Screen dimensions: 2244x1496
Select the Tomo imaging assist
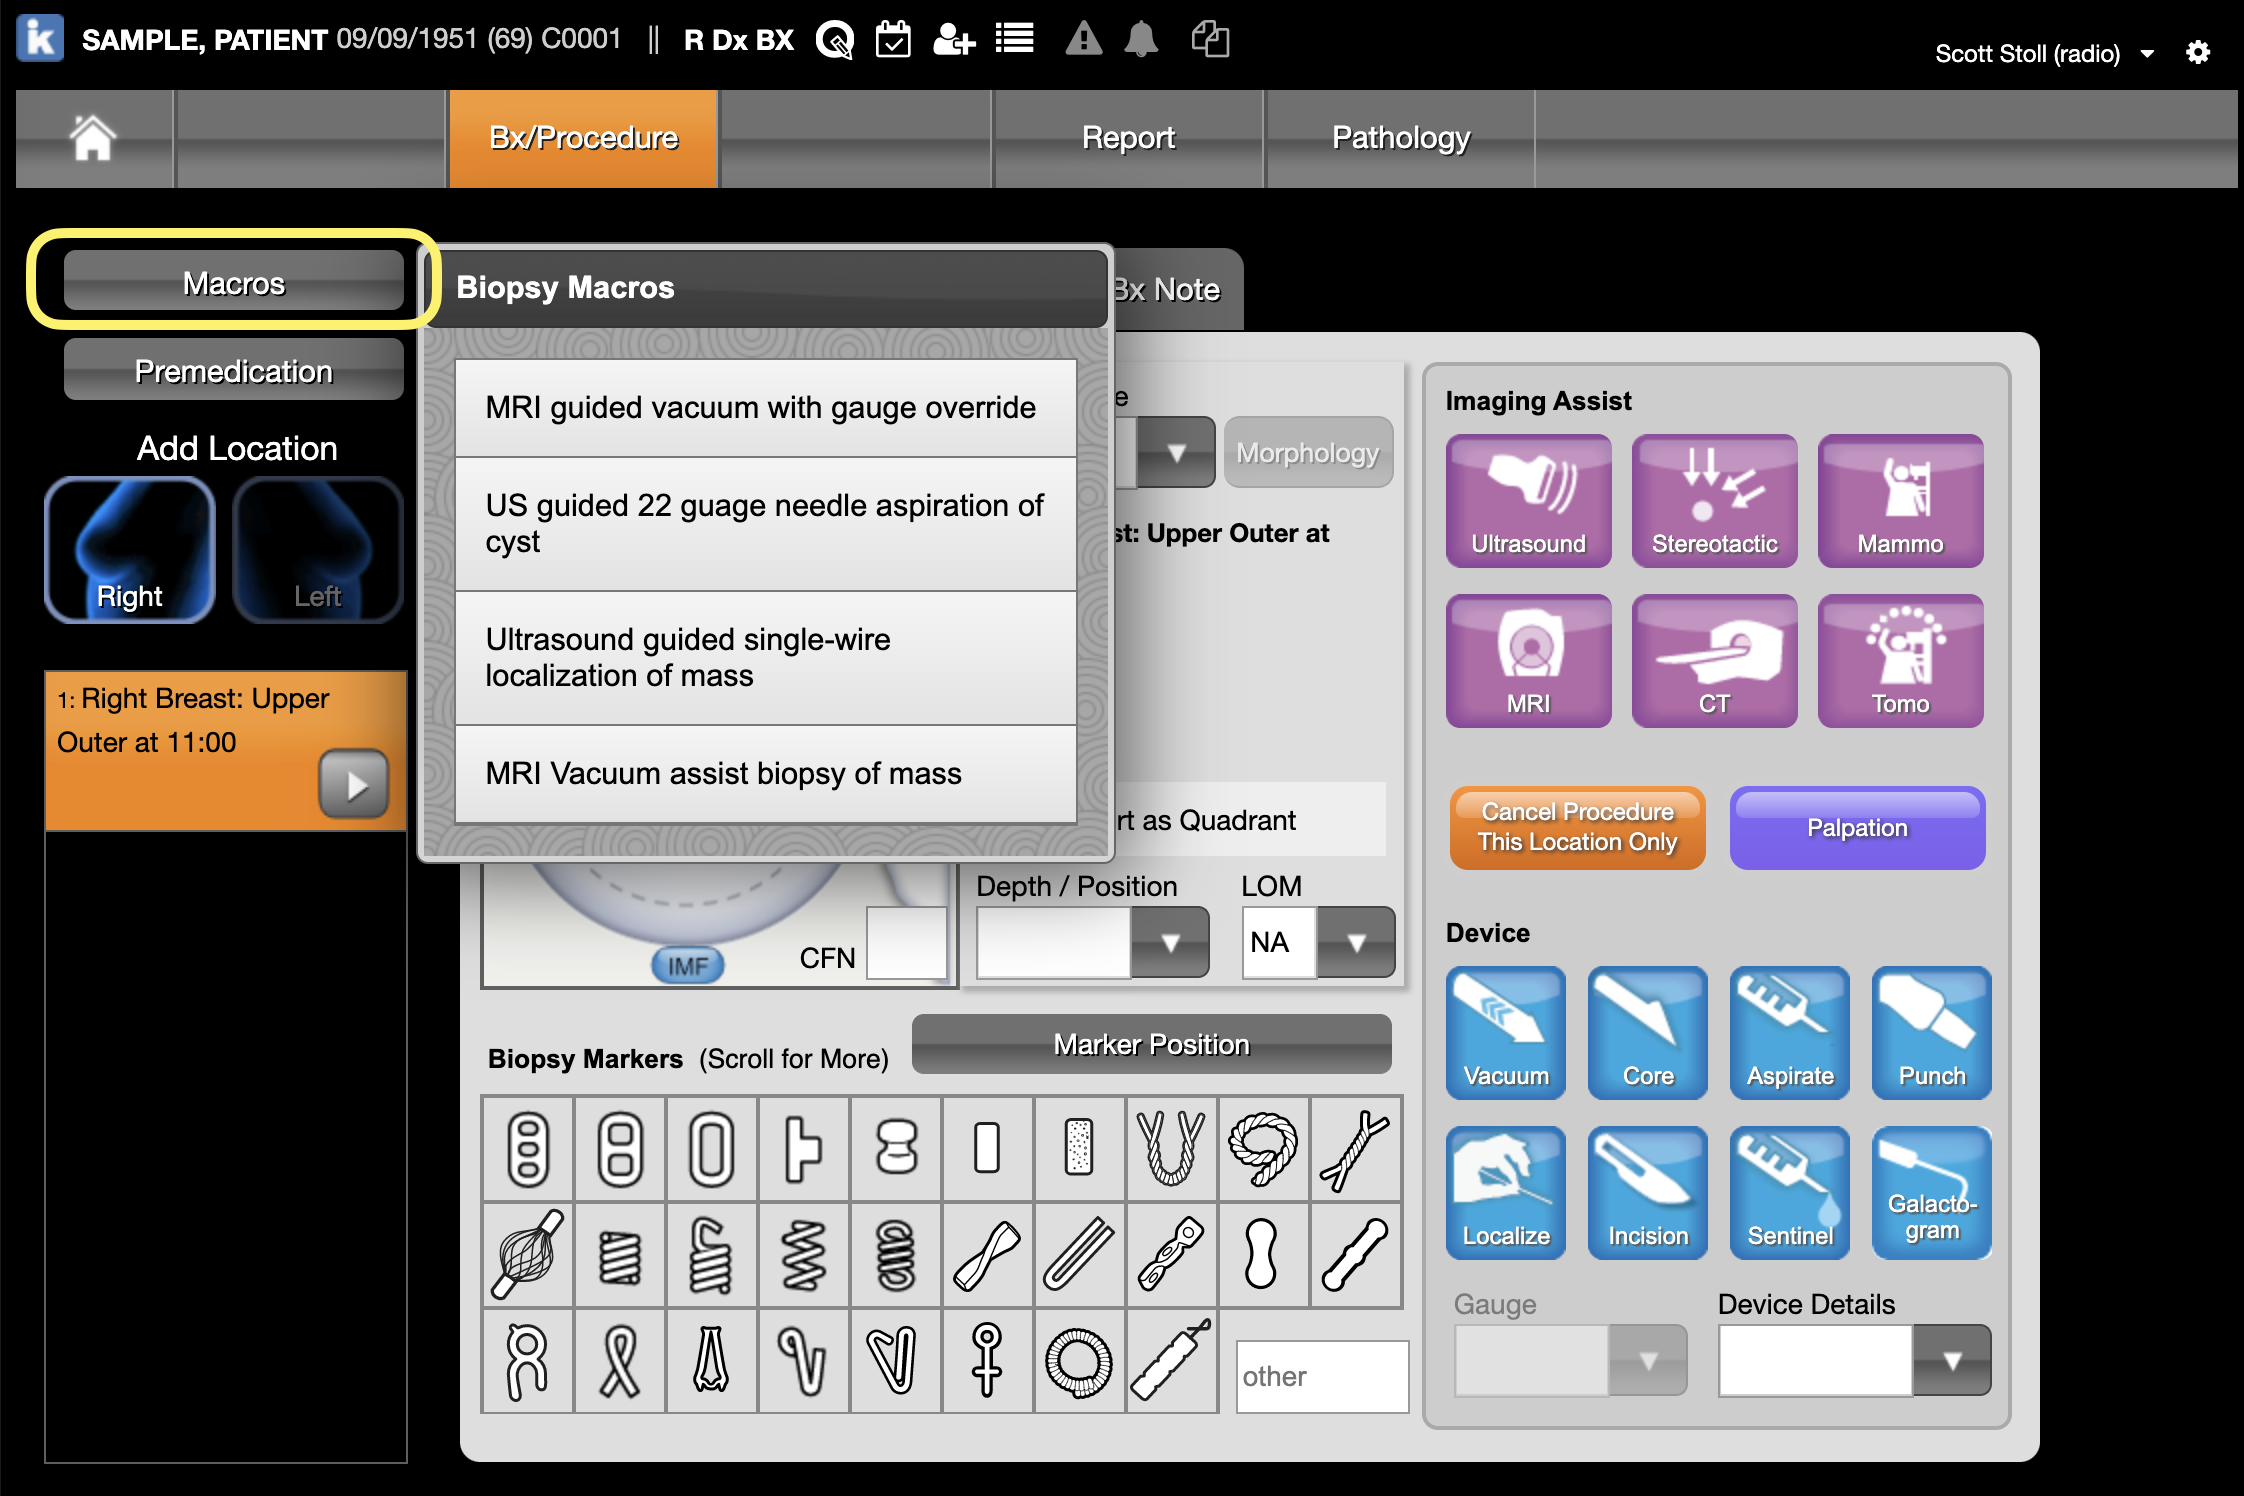(x=1900, y=661)
